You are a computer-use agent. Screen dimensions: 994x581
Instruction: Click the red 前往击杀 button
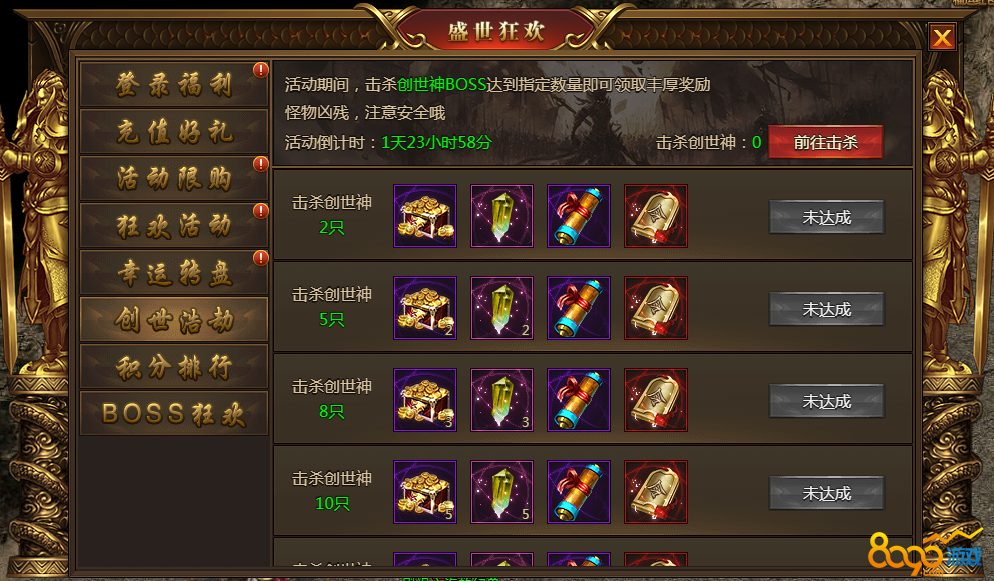[825, 142]
